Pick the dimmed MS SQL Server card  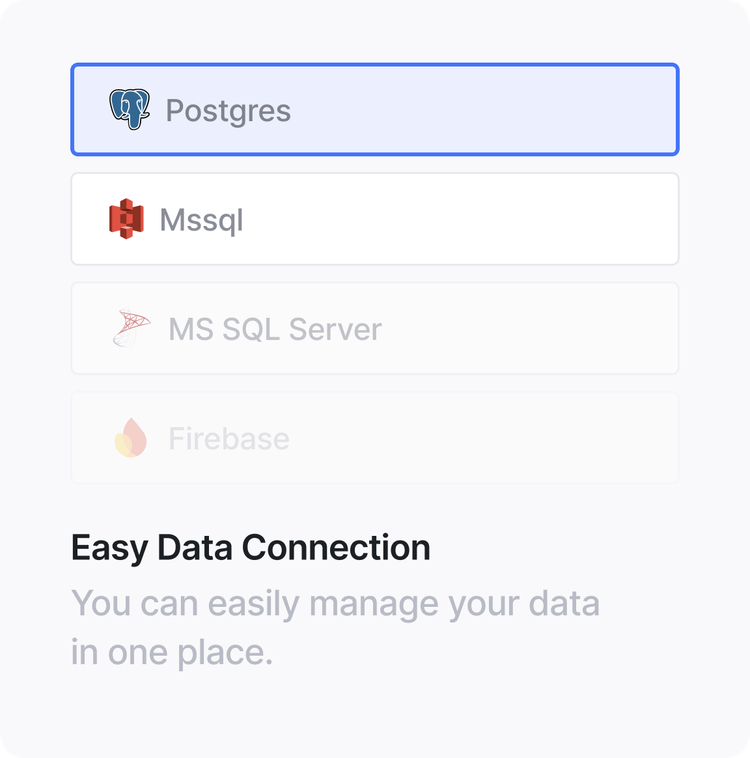[x=375, y=328]
